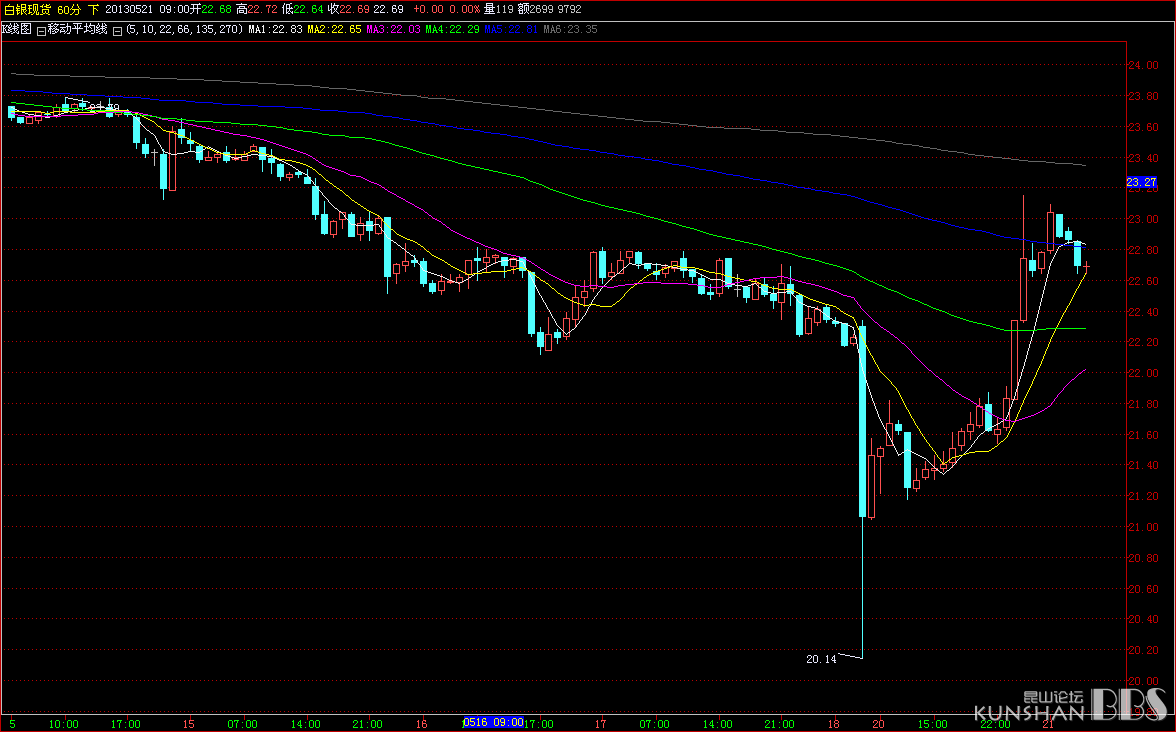Collapse the 移动平均线 indicator box

tap(41, 30)
